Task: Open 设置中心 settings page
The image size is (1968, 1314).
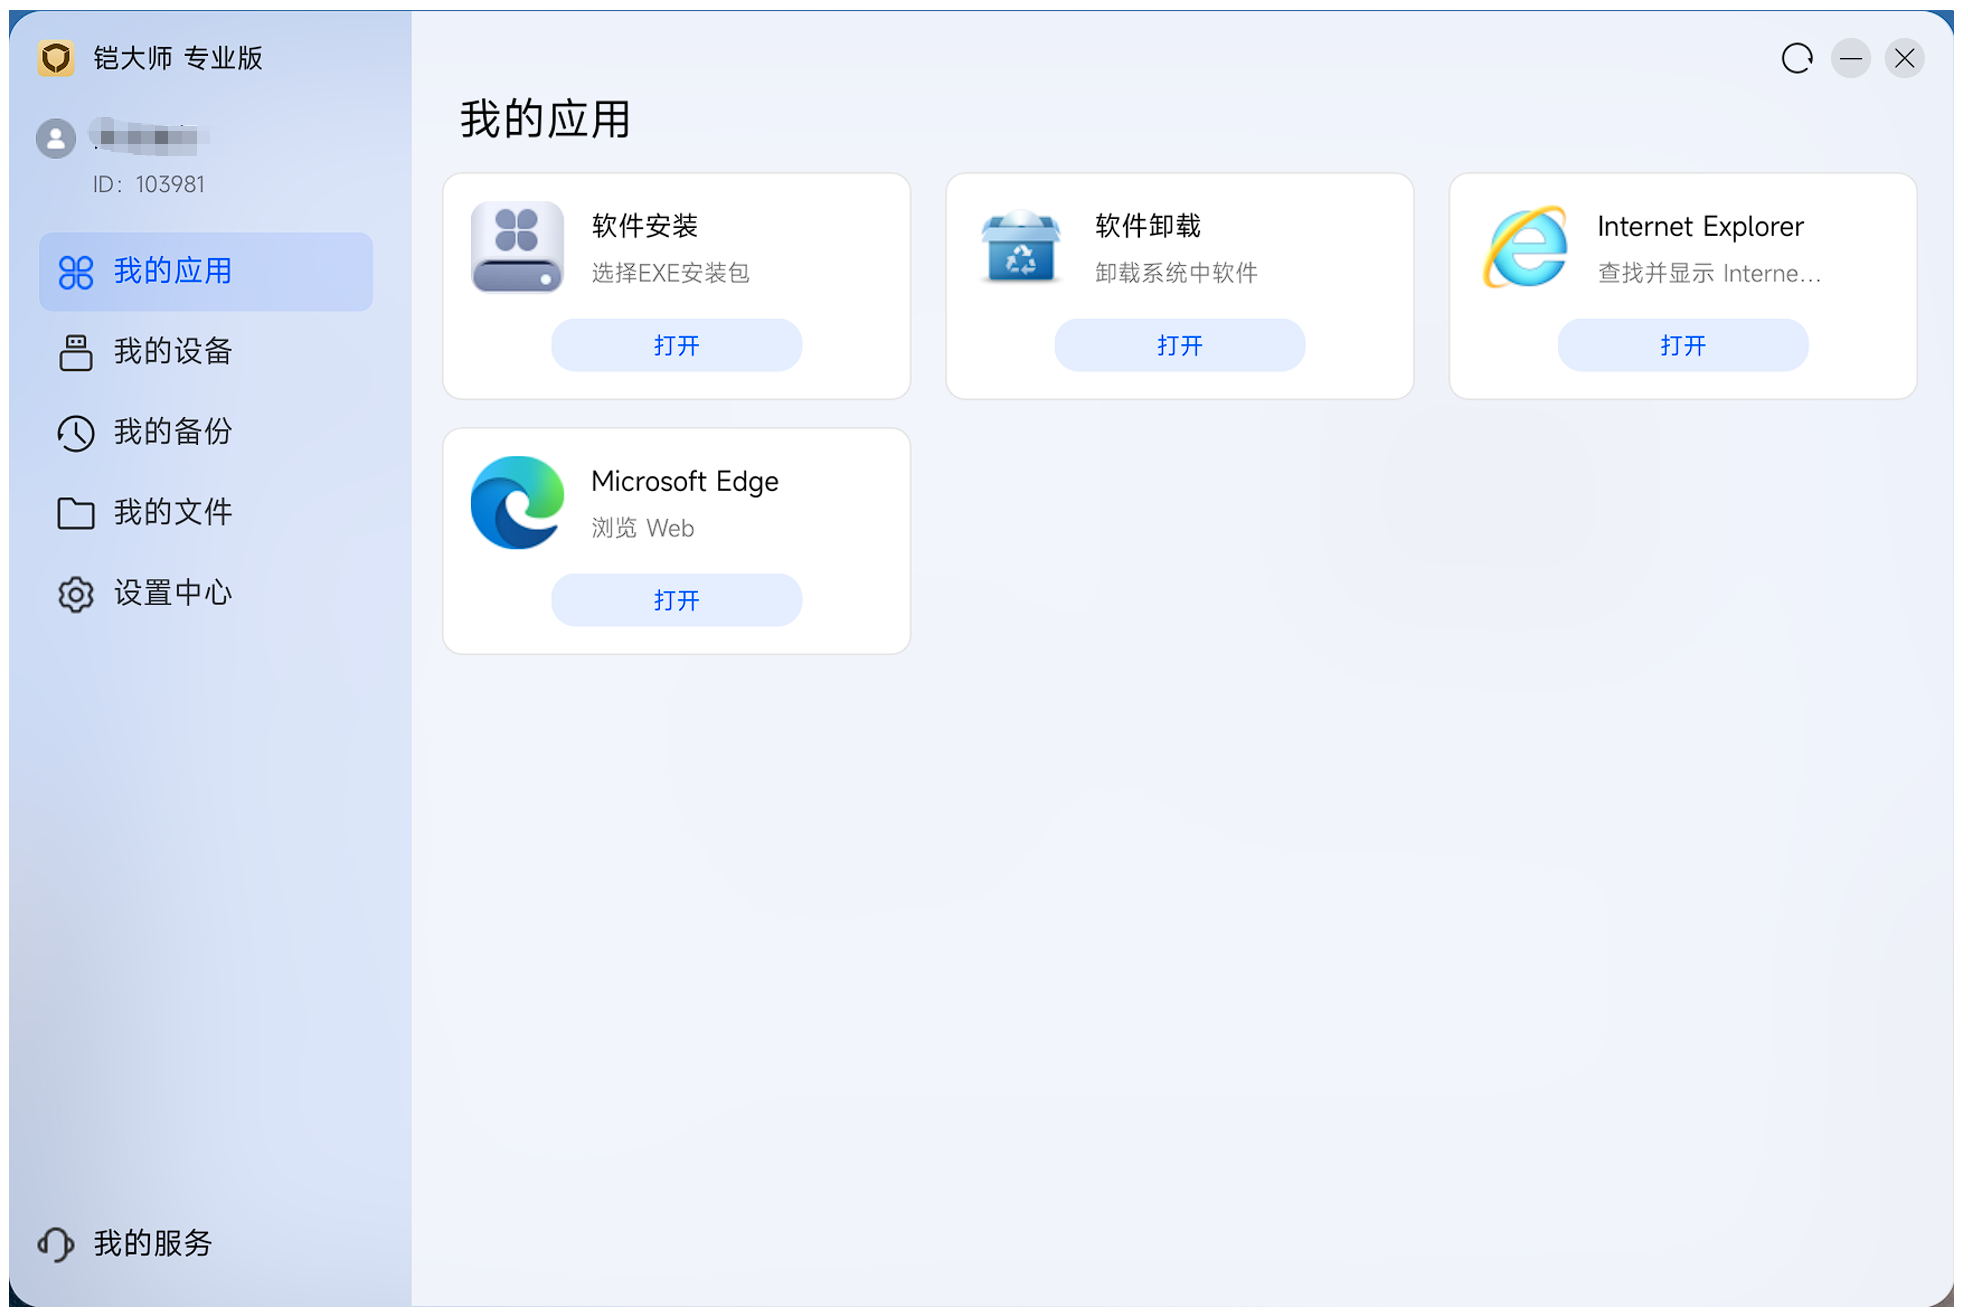Action: [x=206, y=594]
